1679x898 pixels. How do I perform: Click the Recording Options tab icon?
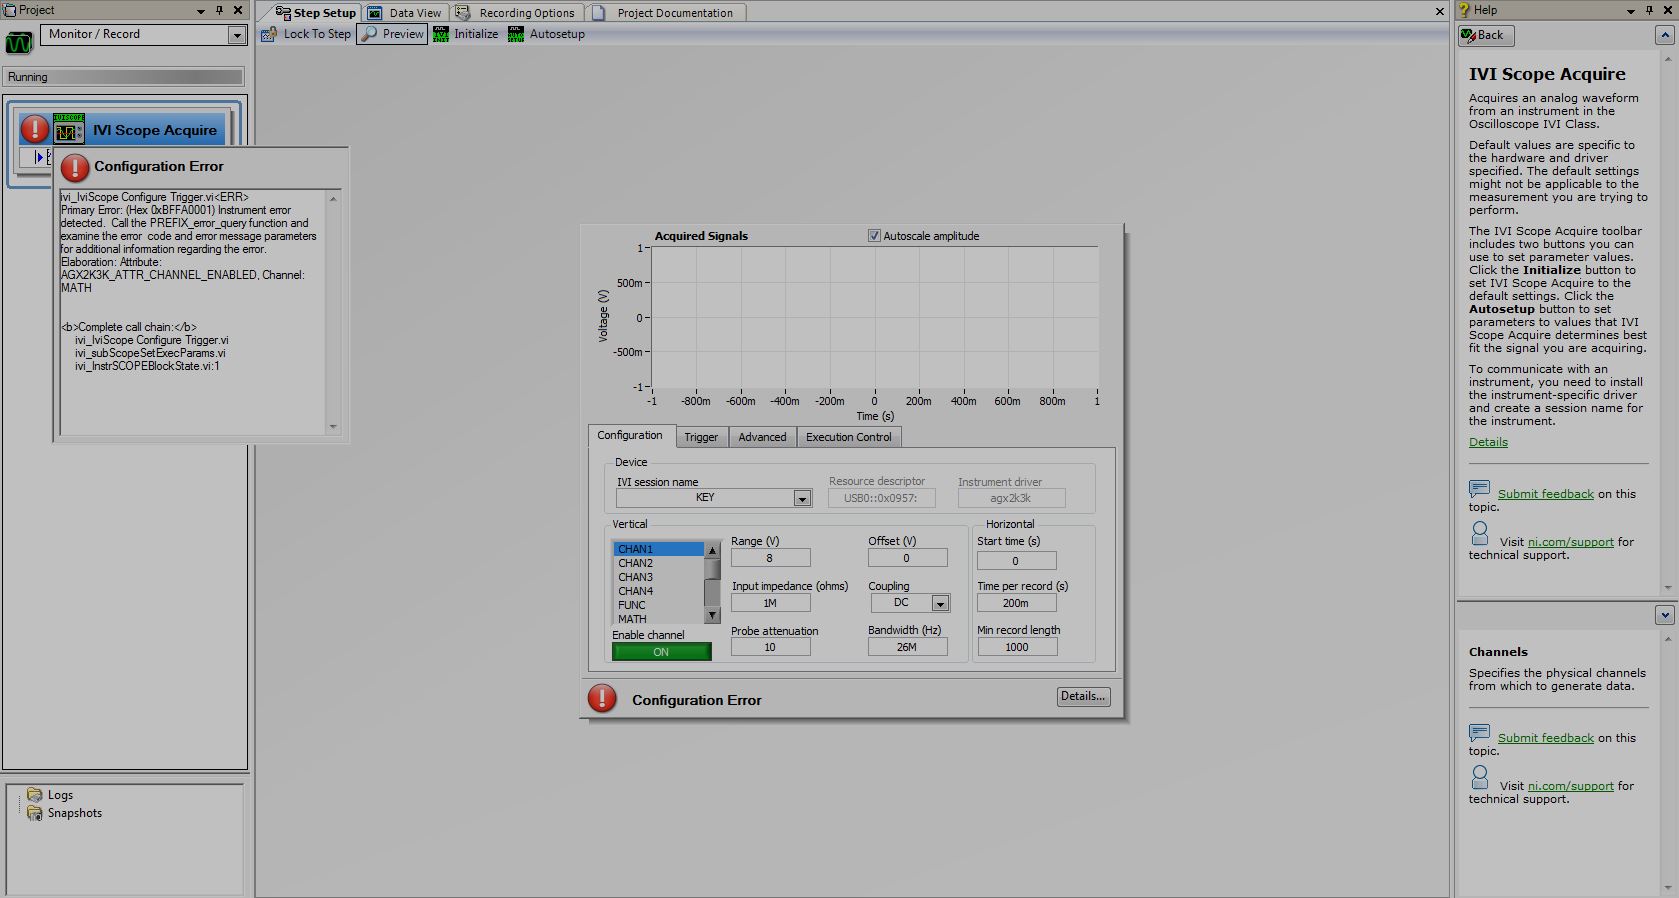pos(463,13)
